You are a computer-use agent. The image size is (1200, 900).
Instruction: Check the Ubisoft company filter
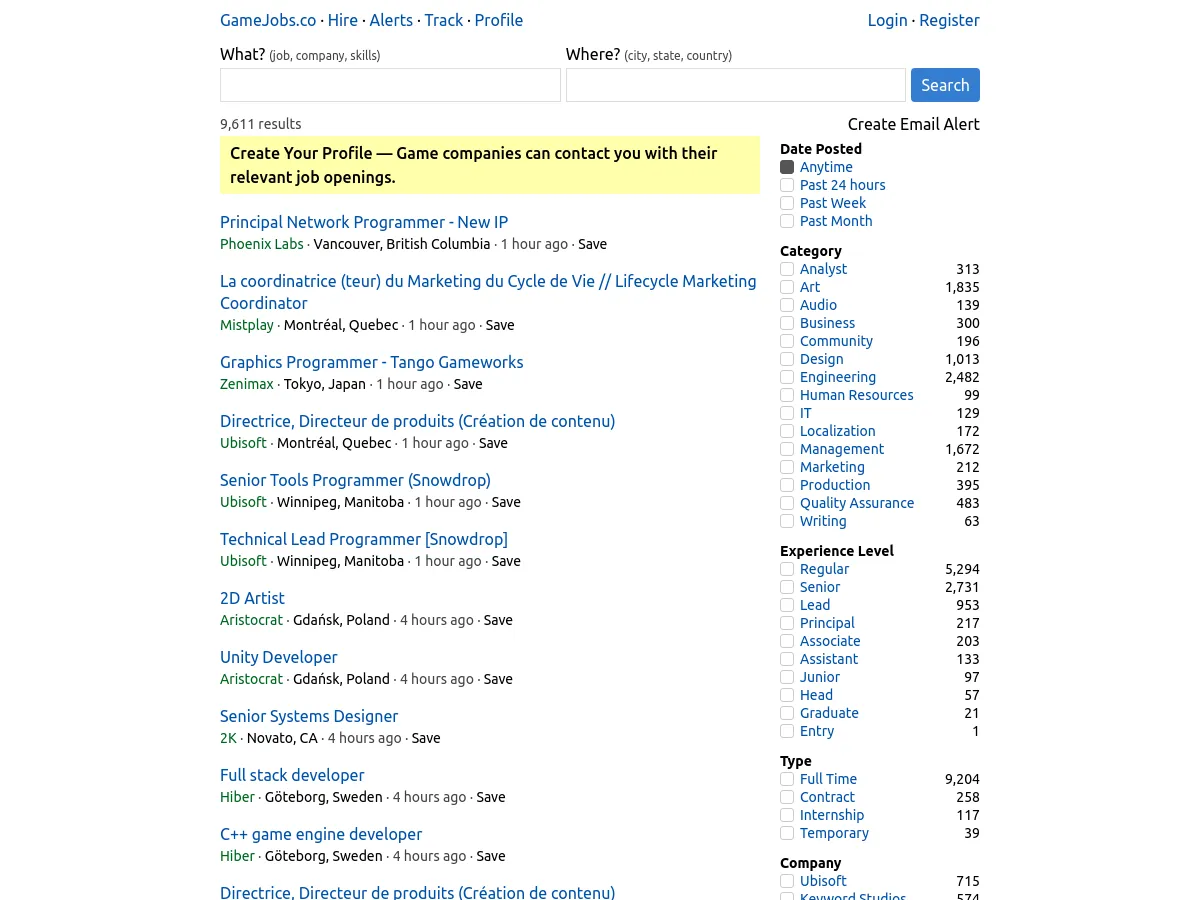[x=787, y=881]
